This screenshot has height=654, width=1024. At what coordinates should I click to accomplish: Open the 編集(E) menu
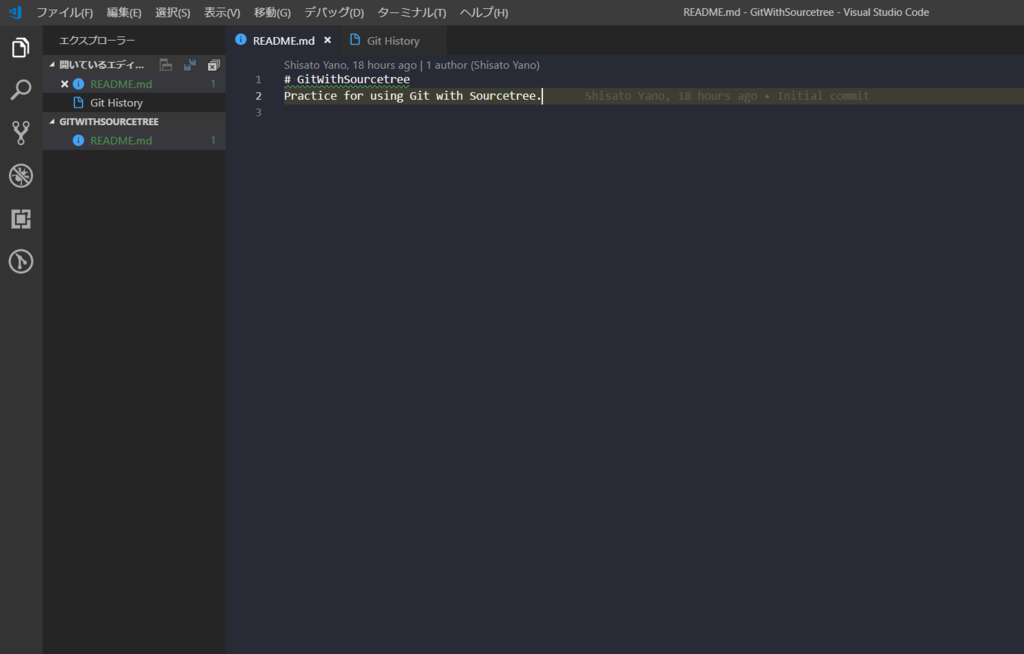pyautogui.click(x=124, y=12)
